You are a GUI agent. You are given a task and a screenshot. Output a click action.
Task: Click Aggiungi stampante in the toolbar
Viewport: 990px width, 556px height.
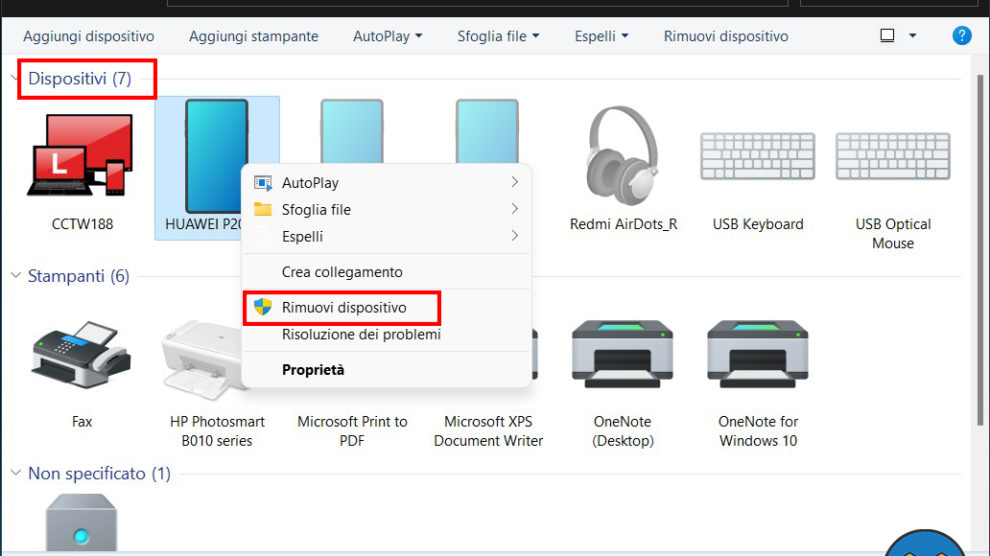coord(253,37)
